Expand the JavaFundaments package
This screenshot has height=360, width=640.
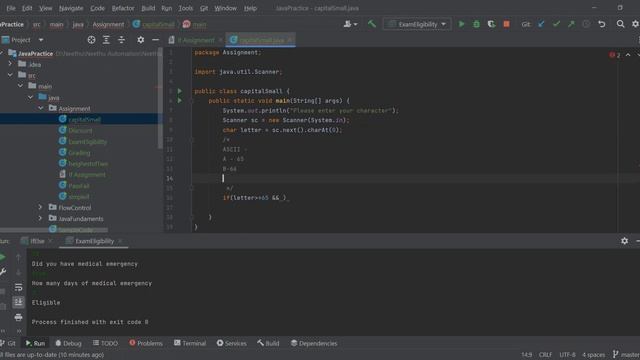(x=40, y=218)
